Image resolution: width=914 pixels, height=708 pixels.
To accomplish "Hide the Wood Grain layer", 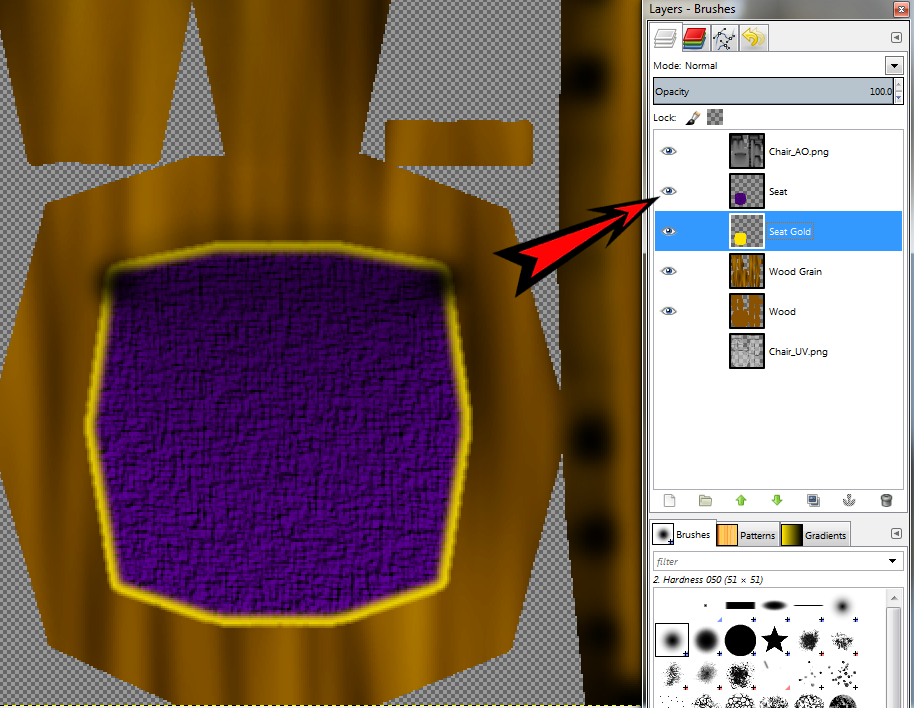I will coord(669,271).
